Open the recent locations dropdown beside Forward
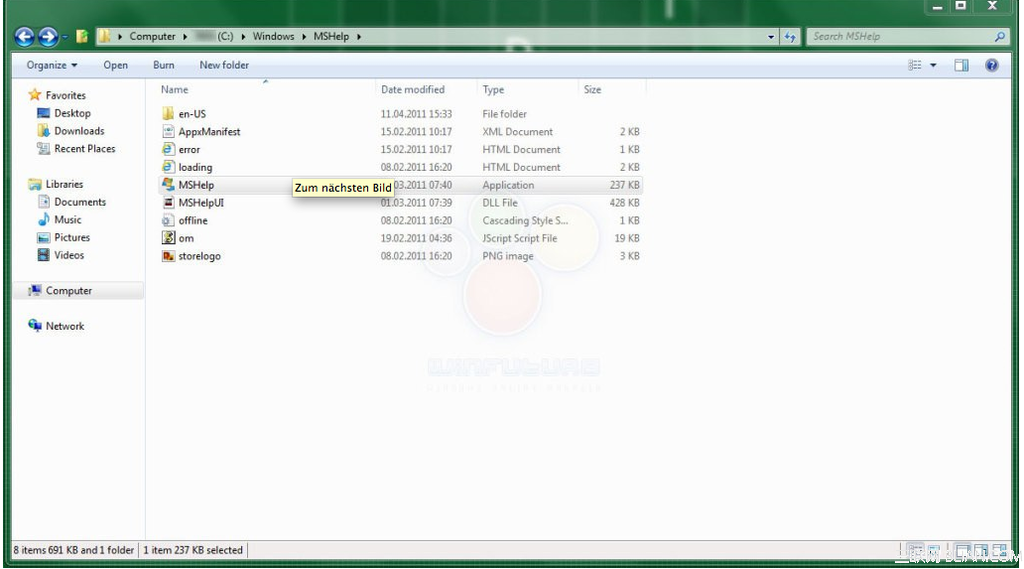The width and height of the screenshot is (1024, 569). (65, 37)
